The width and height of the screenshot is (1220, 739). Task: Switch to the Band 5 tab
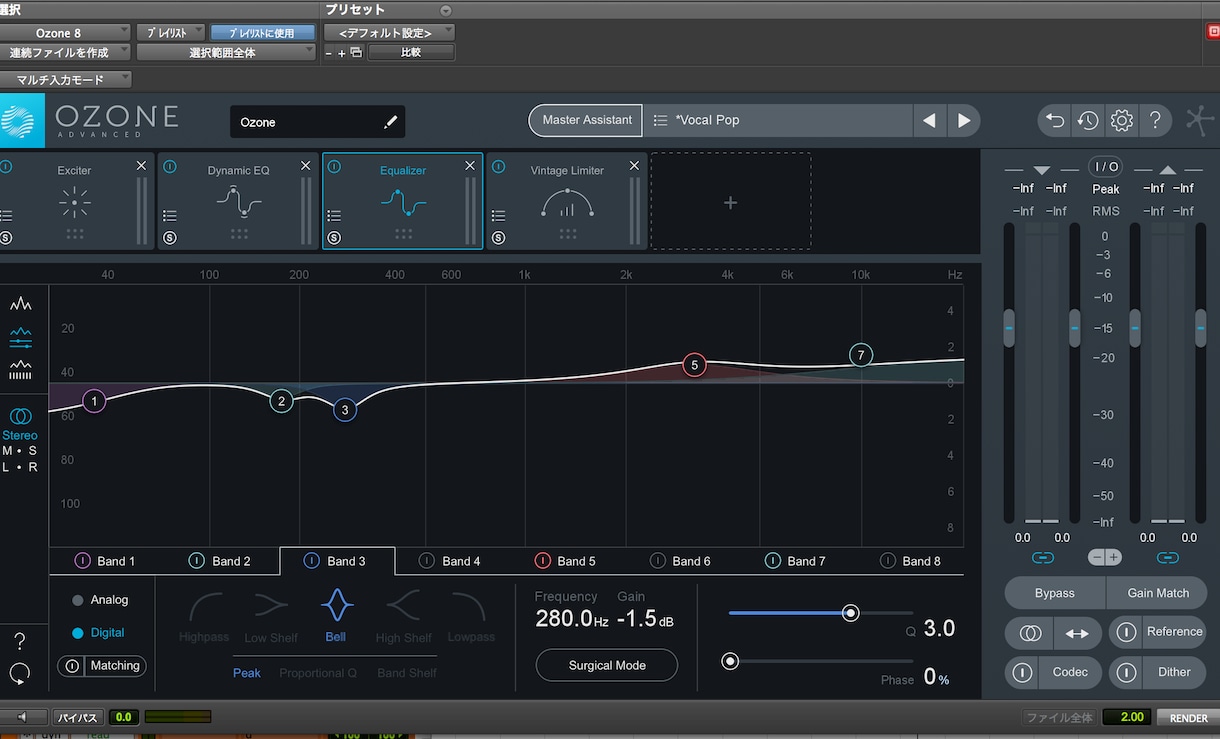point(566,561)
